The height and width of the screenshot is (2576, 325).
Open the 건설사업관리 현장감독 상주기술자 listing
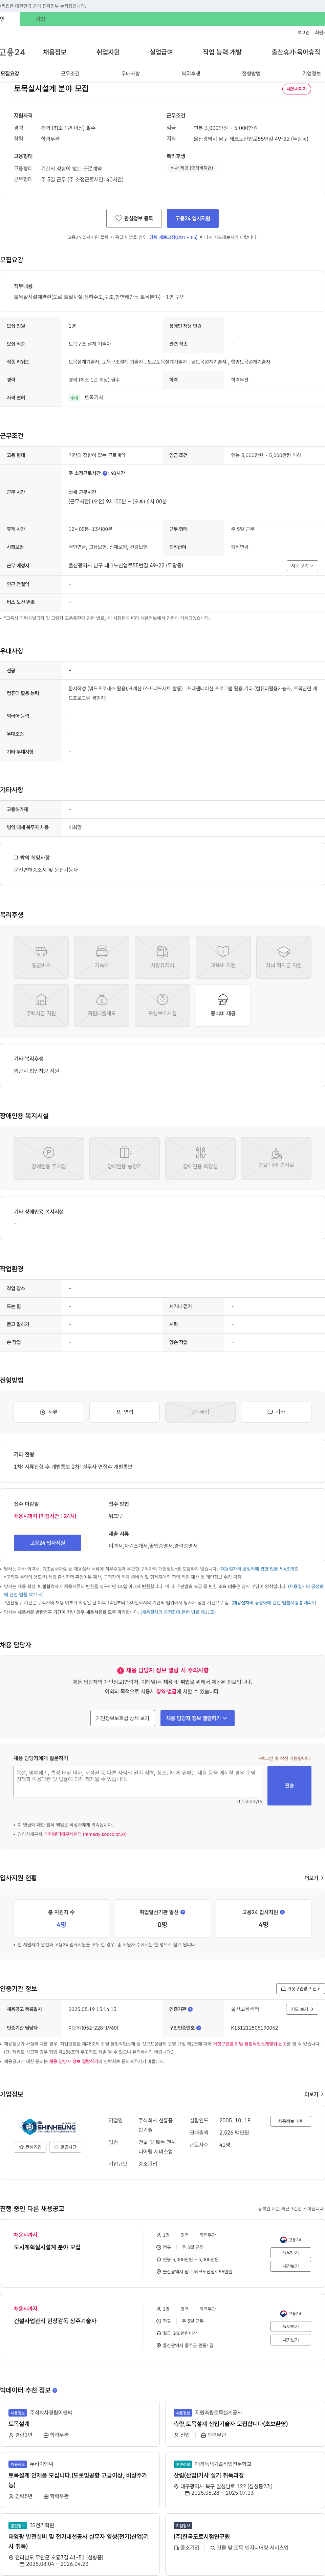[x=55, y=2321]
